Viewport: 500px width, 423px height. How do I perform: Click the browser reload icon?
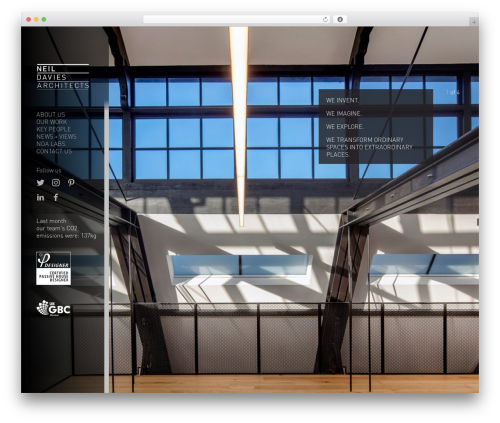click(325, 19)
